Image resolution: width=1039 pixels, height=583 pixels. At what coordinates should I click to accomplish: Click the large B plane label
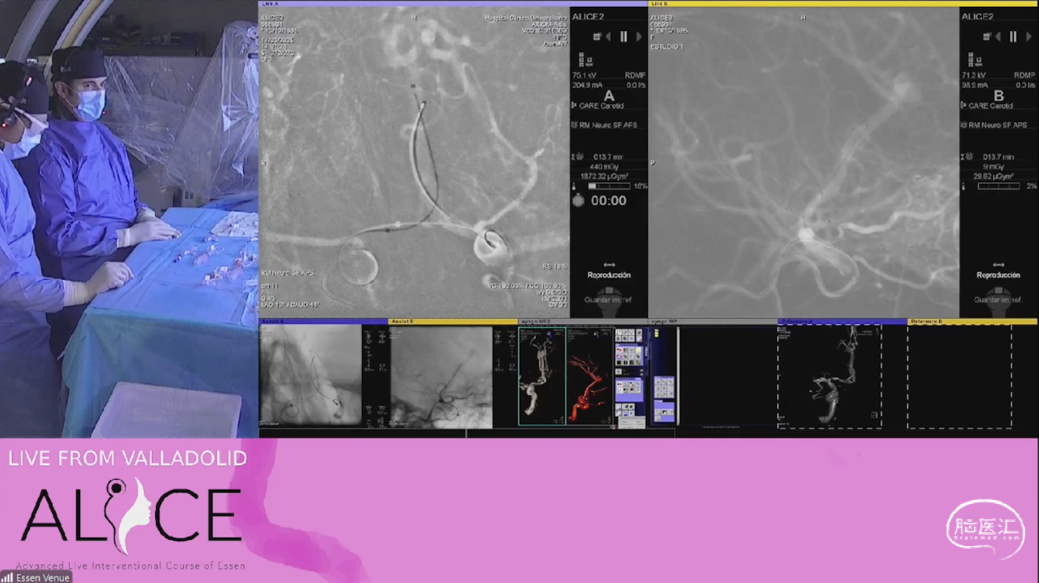coord(999,96)
